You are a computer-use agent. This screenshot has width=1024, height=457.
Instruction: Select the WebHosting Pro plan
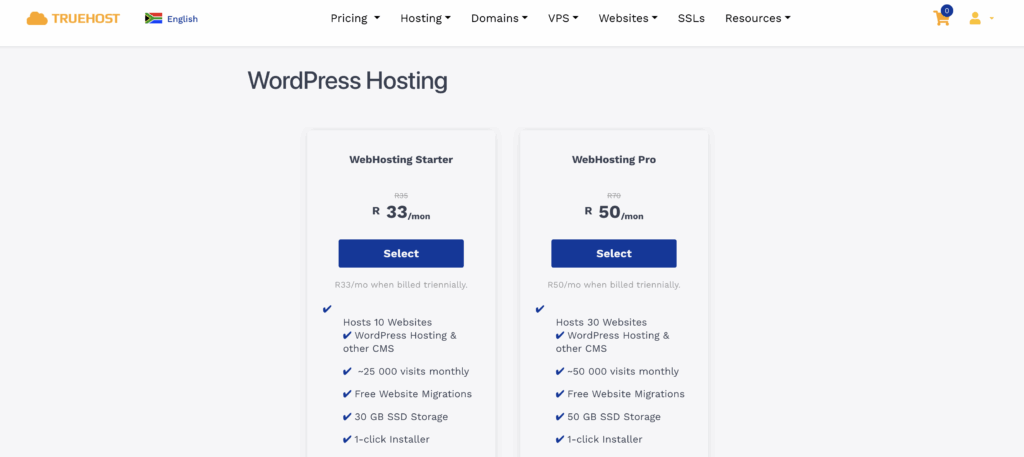click(614, 253)
